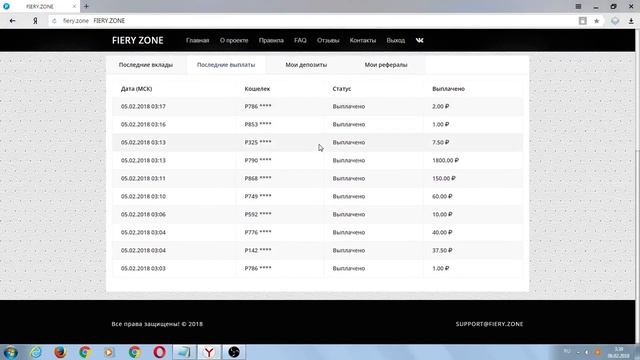Click the FIERY ZONE site logo
This screenshot has height=360, width=640.
click(138, 40)
